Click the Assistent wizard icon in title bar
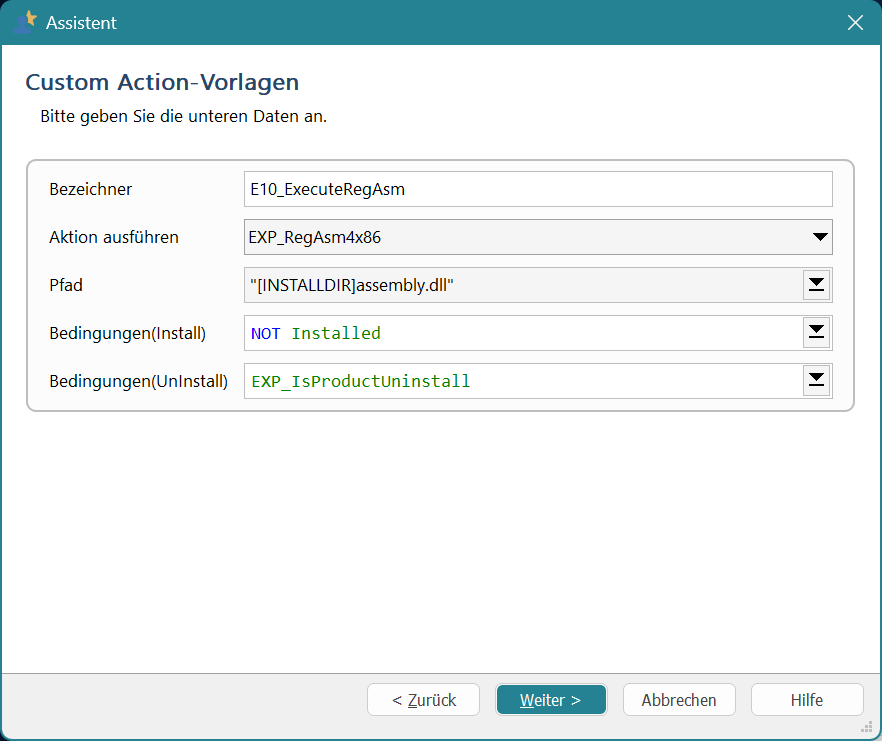Viewport: 882px width, 741px height. 26,22
